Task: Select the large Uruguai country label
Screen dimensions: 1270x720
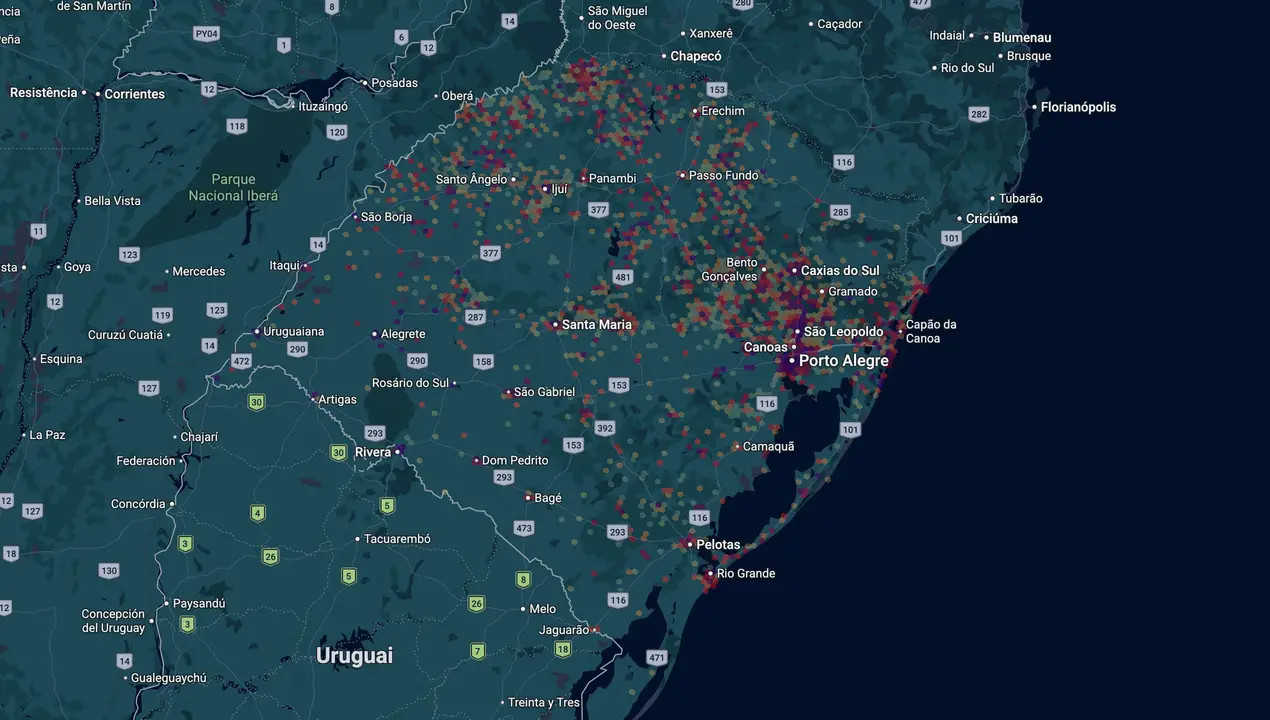Action: [x=354, y=656]
